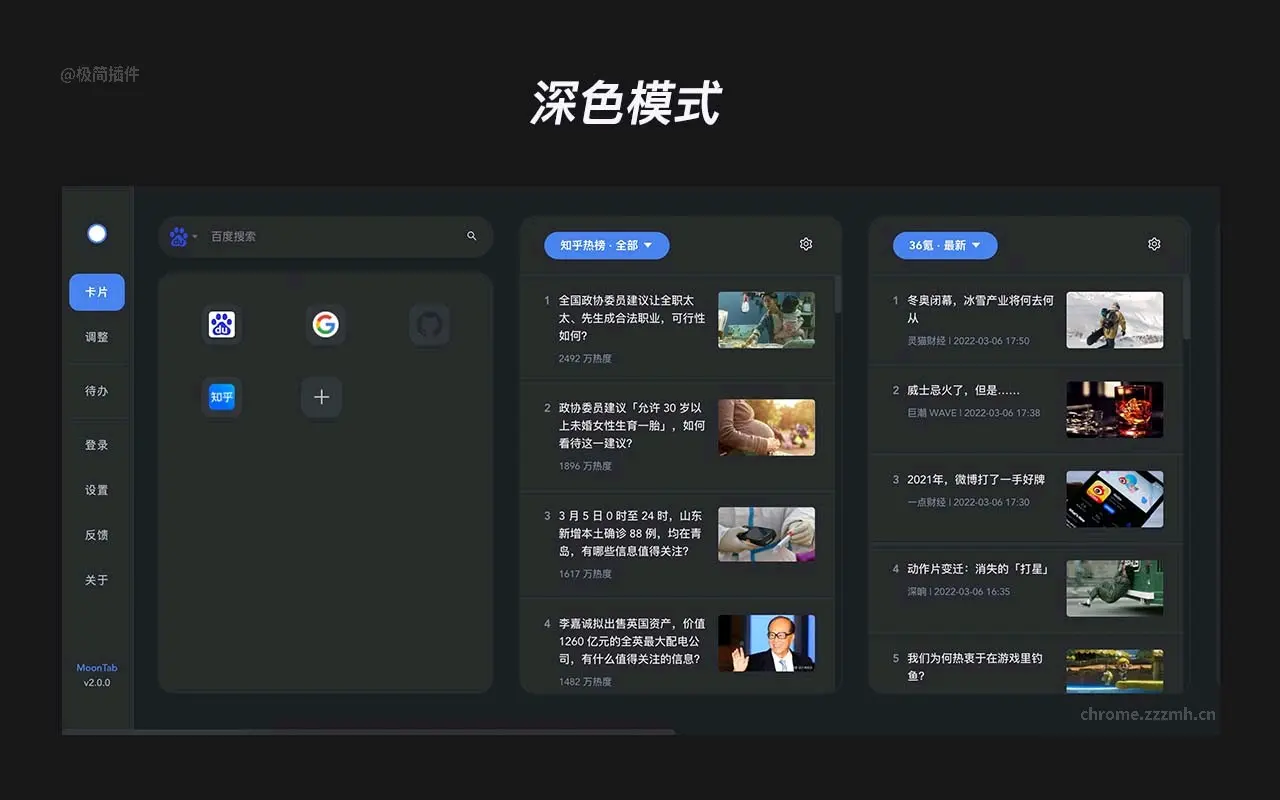The image size is (1280, 800).
Task: Open settings for the 36Kr news card
Action: pos(1153,243)
